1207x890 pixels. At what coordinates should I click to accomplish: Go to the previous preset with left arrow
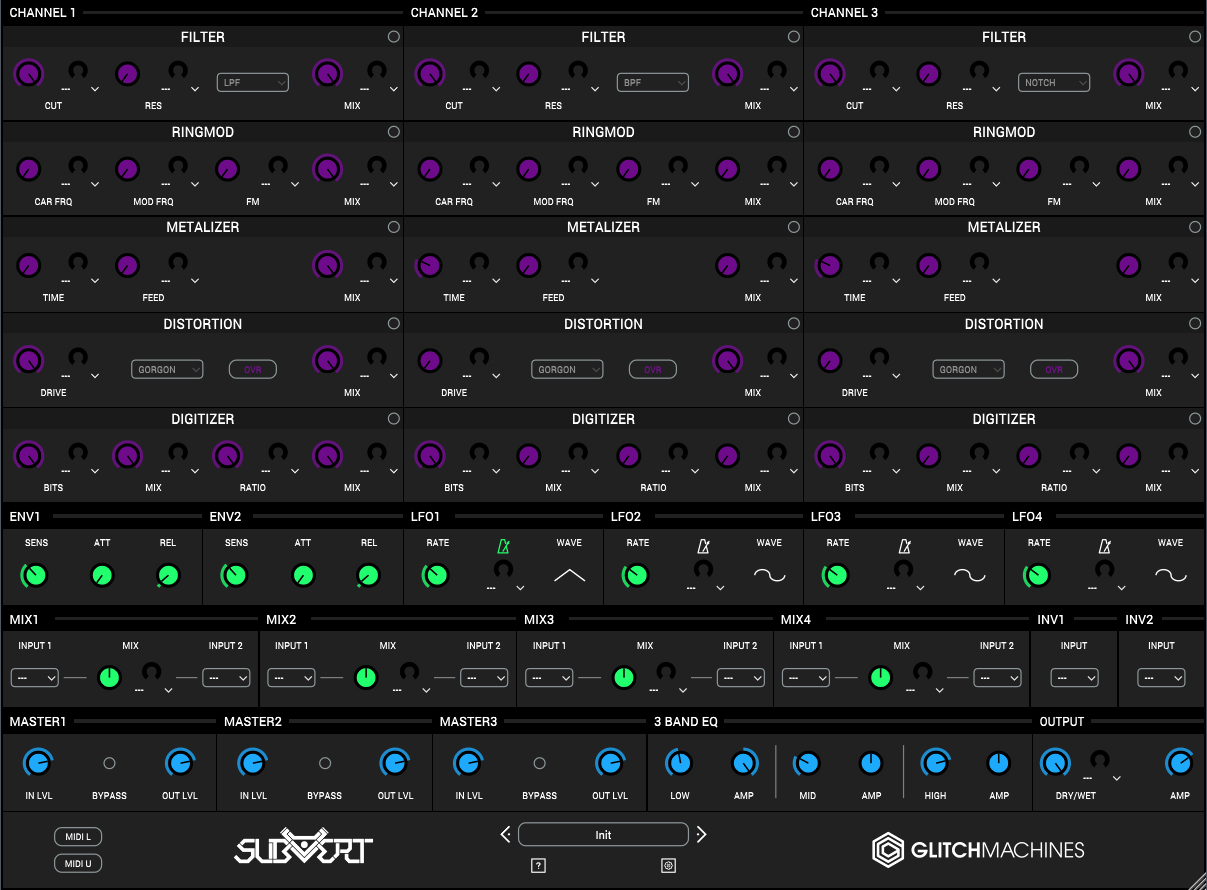tap(506, 834)
